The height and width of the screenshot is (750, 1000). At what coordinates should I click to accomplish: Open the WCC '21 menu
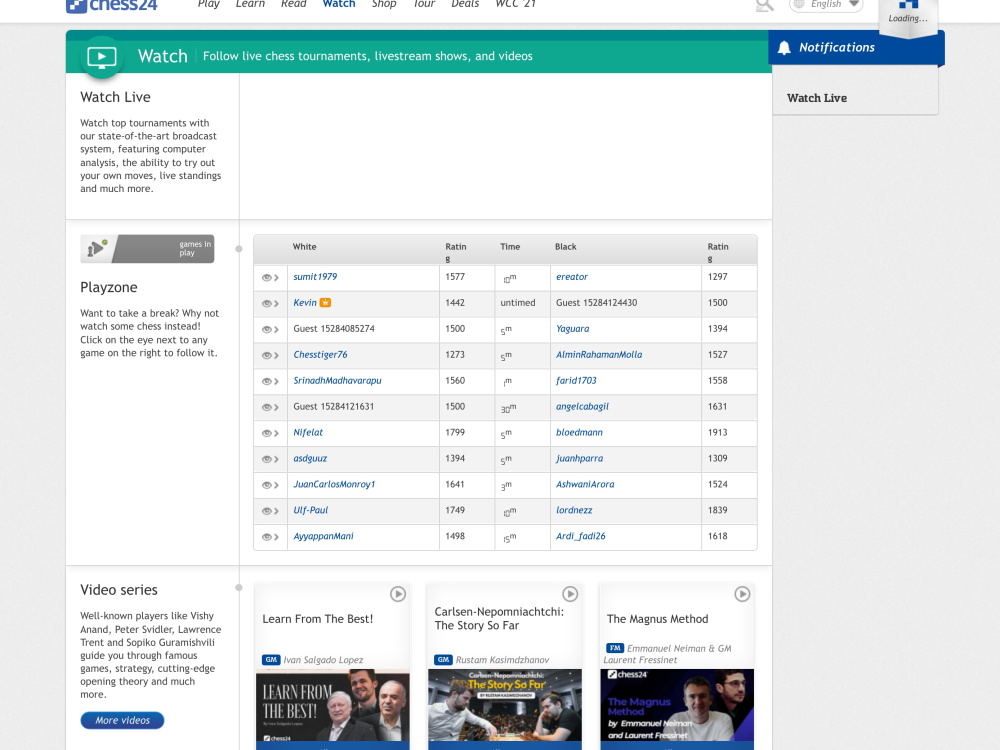(515, 4)
